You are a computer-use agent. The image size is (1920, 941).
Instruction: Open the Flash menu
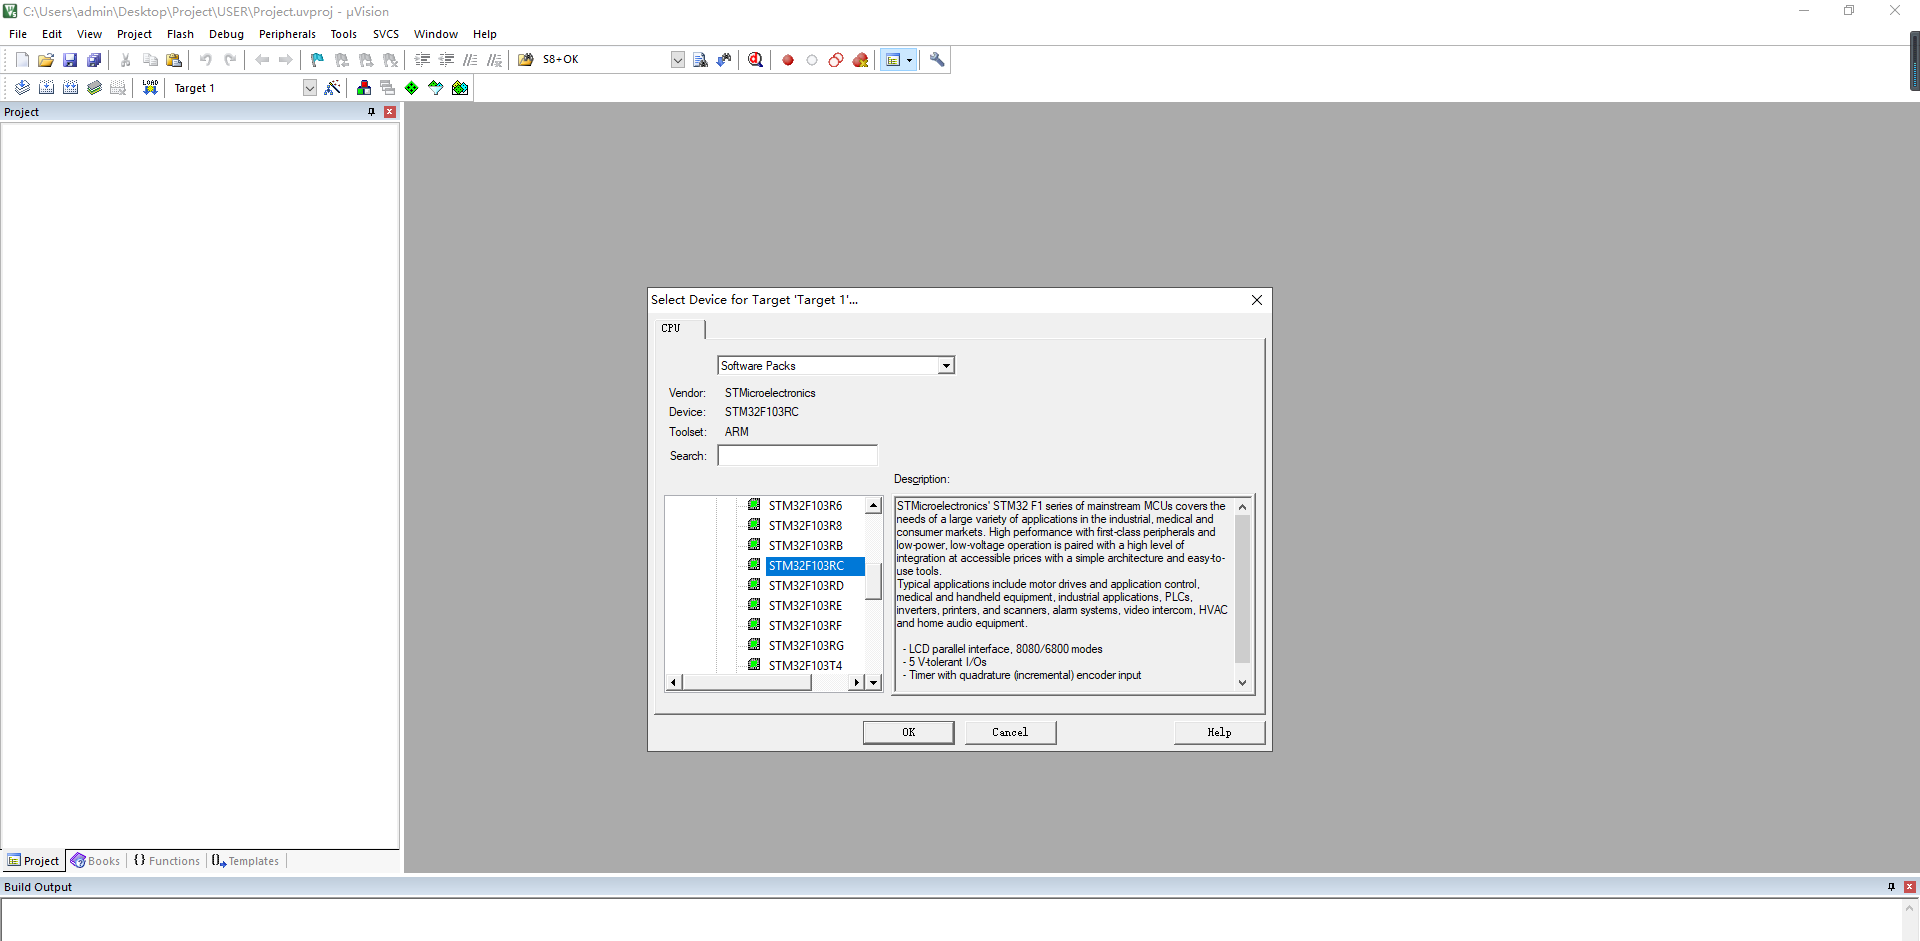click(x=180, y=34)
